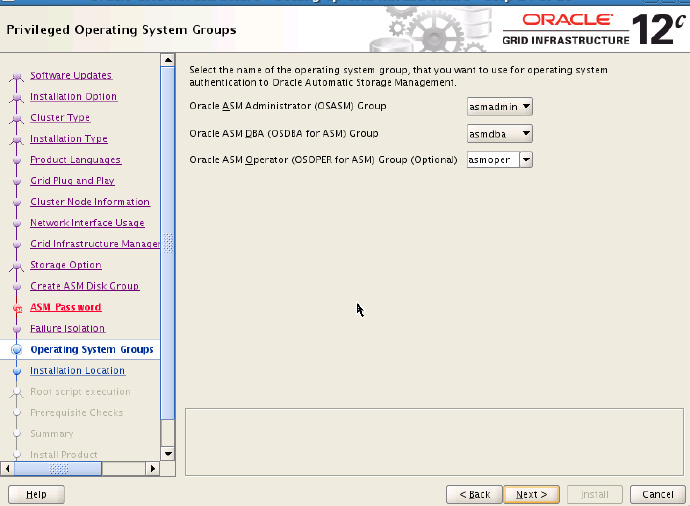690x506 pixels.
Task: Jump to Storage Option step
Action: click(x=66, y=265)
